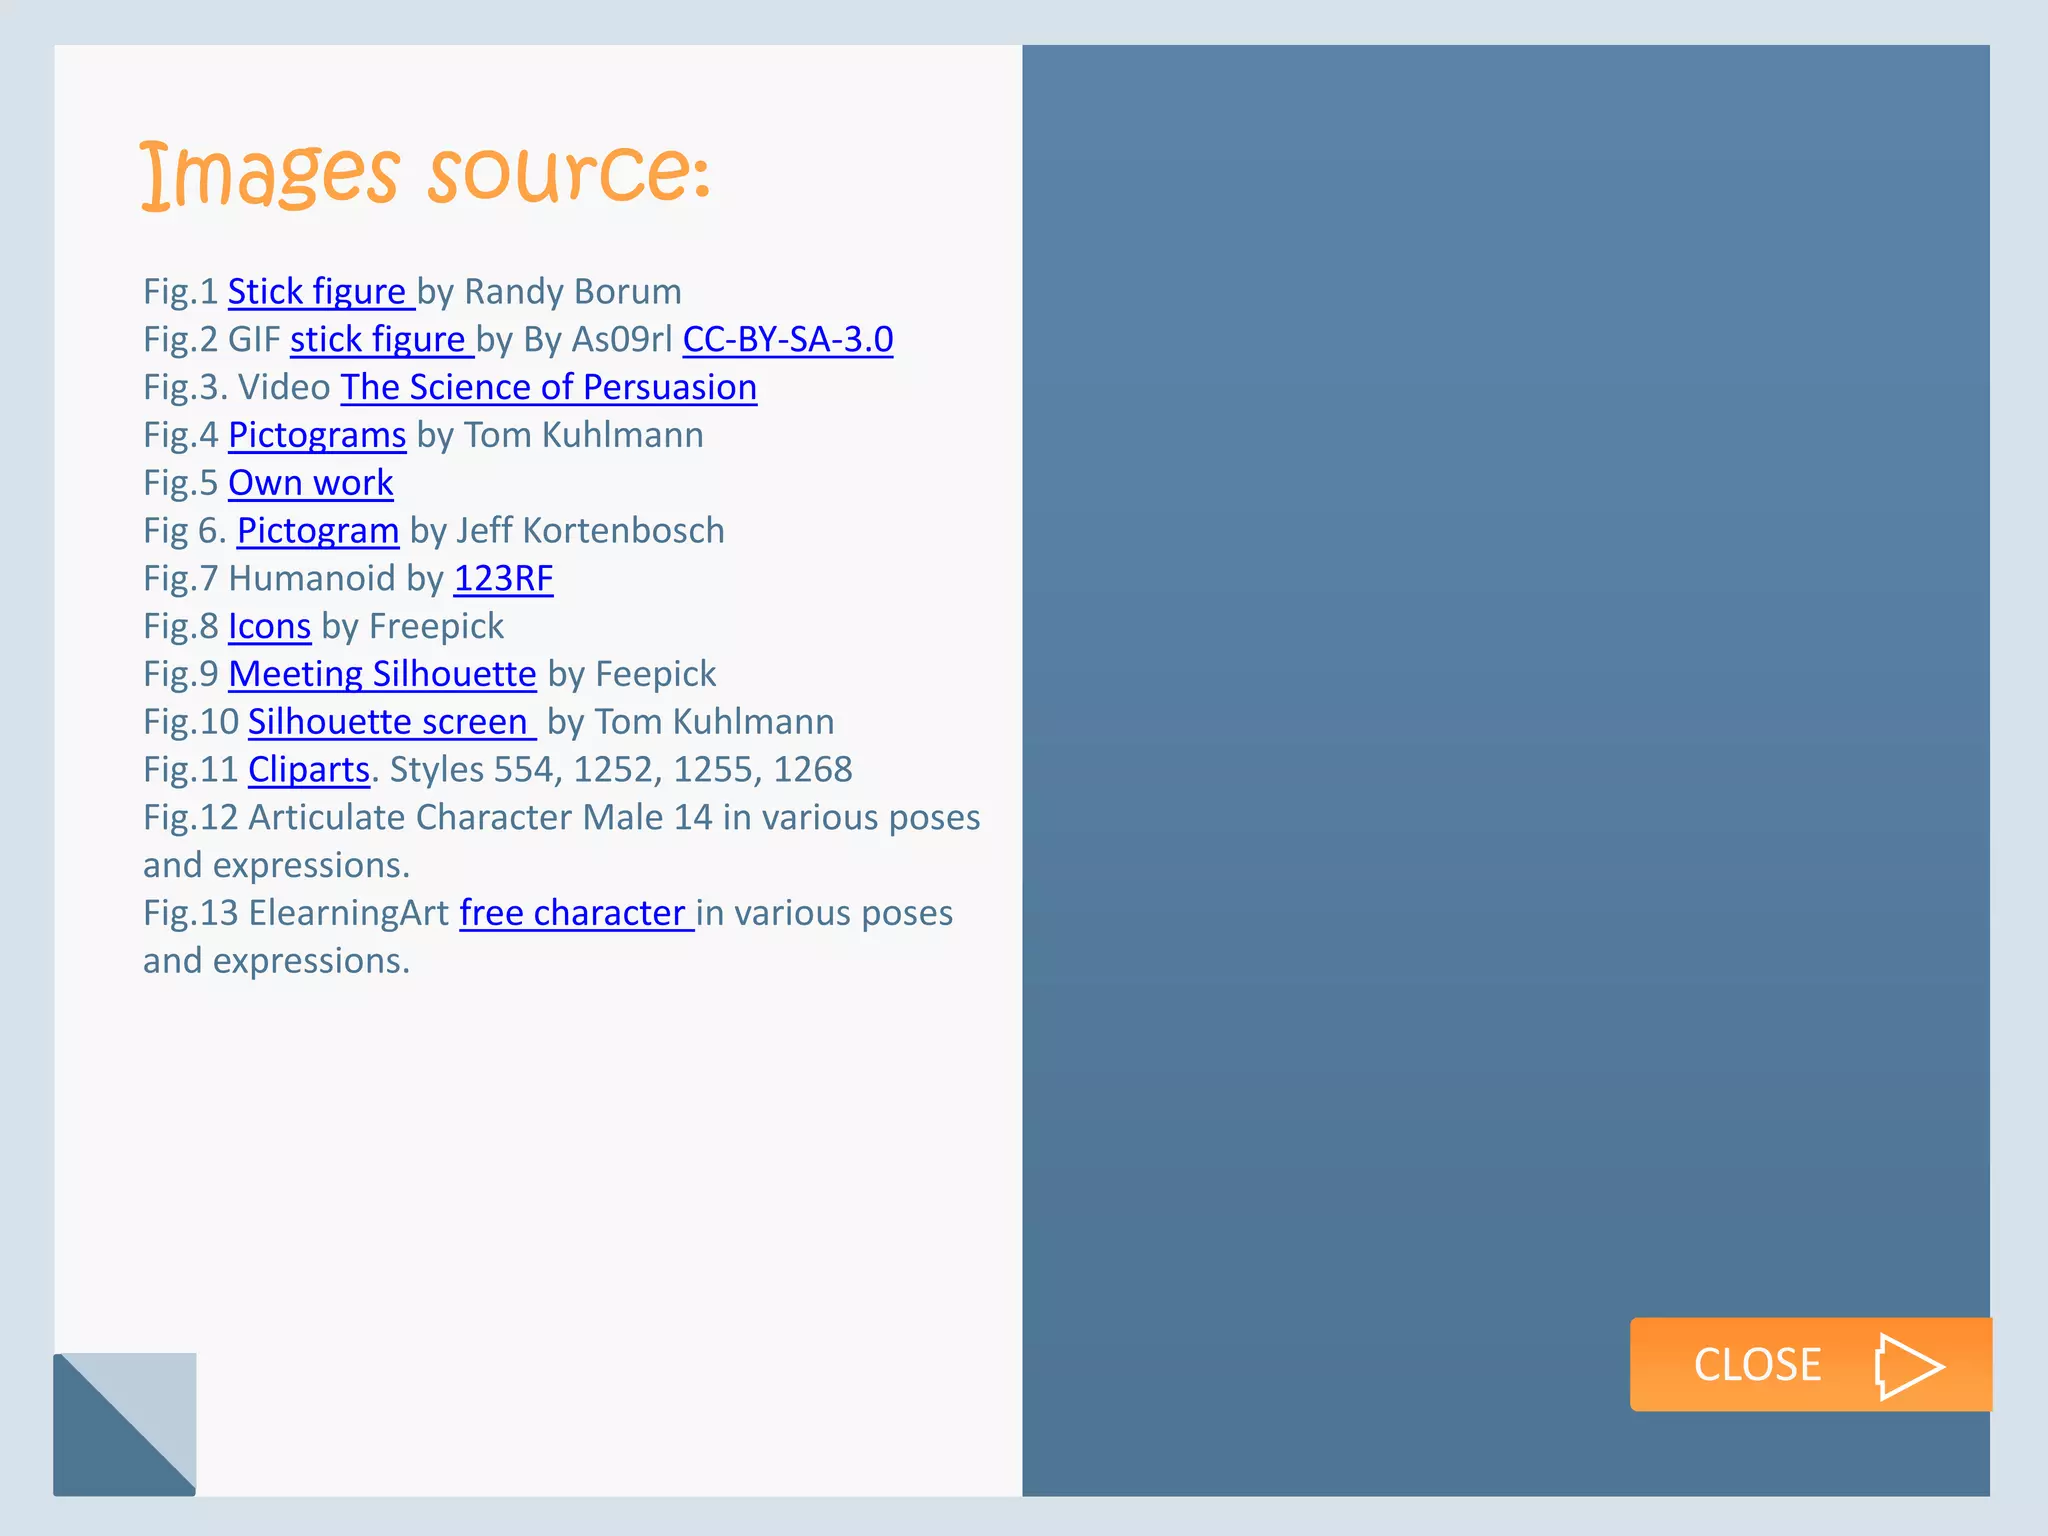
Task: Open The Science of Persuasion video link
Action: pos(548,388)
